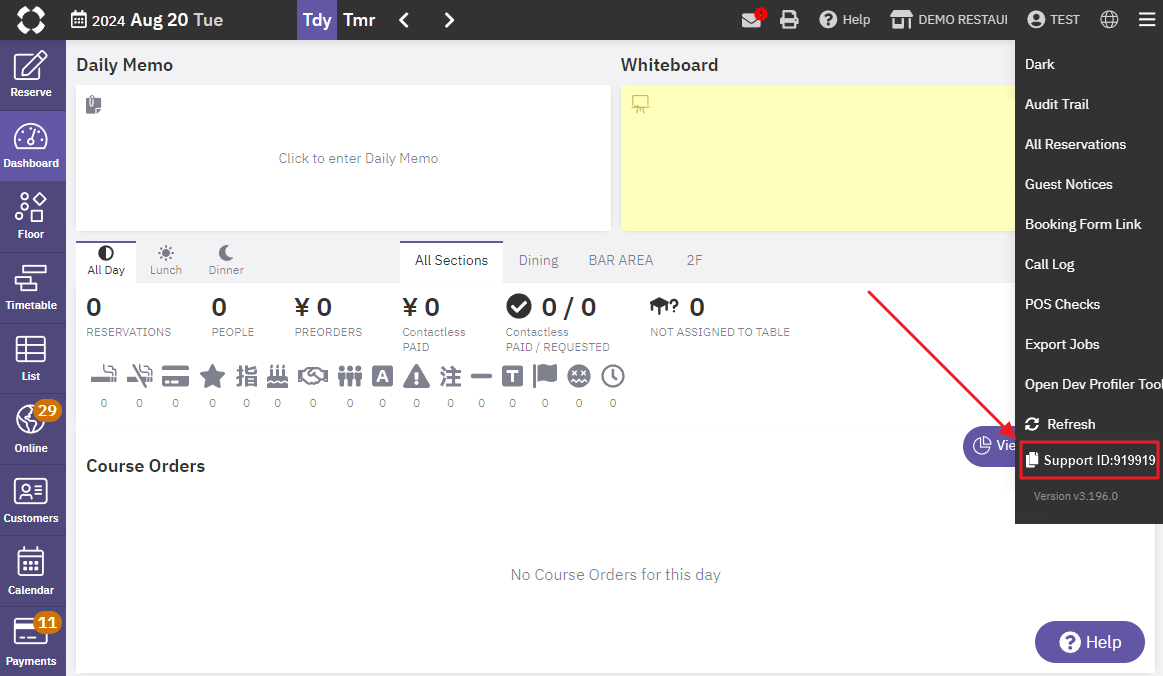
Task: Select the Lunch period tab
Action: tap(165, 261)
